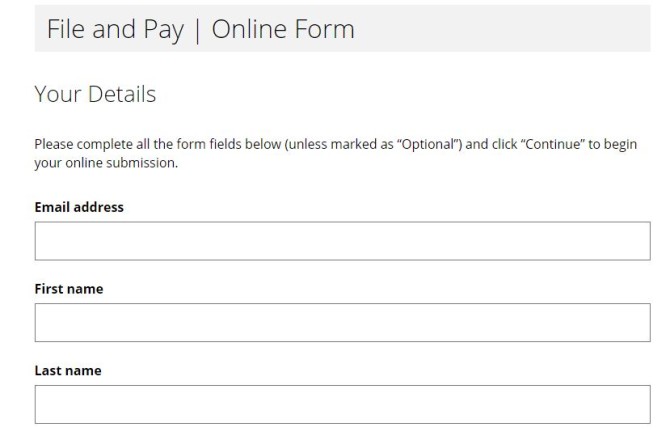Click the word "Continue" in the instructions
Image resolution: width=670 pixels, height=430 pixels.
click(554, 144)
